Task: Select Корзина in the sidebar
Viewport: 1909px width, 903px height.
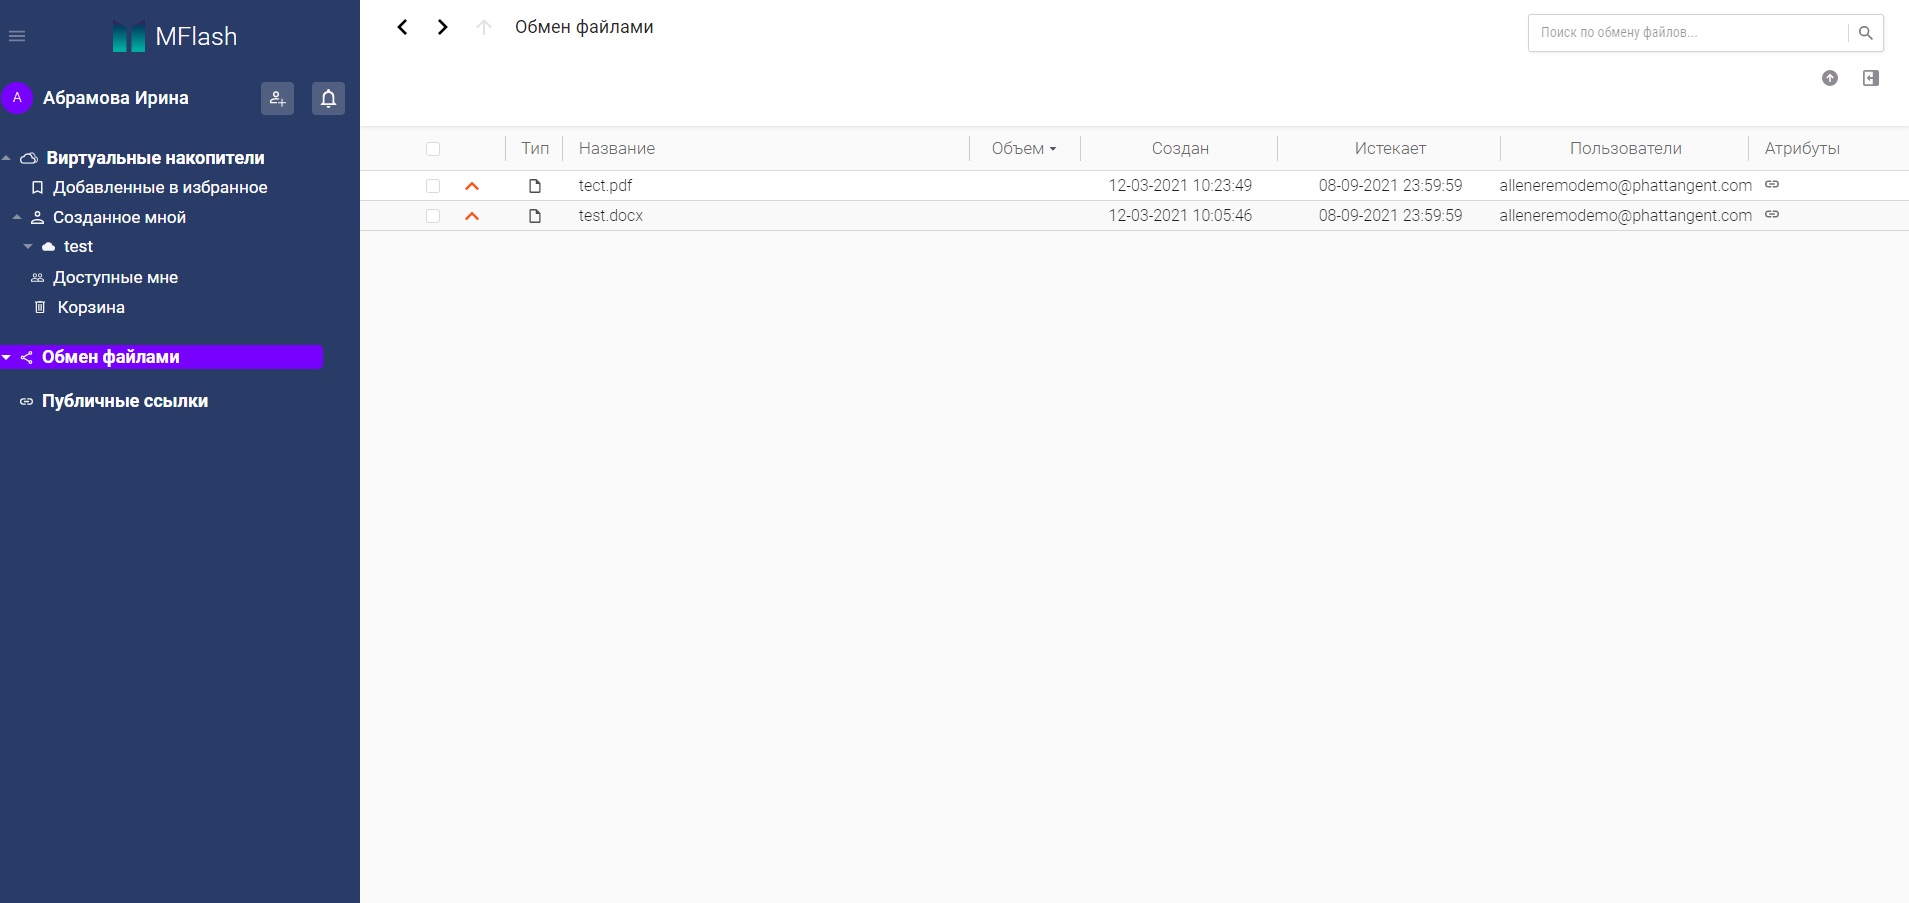Action: tap(91, 307)
